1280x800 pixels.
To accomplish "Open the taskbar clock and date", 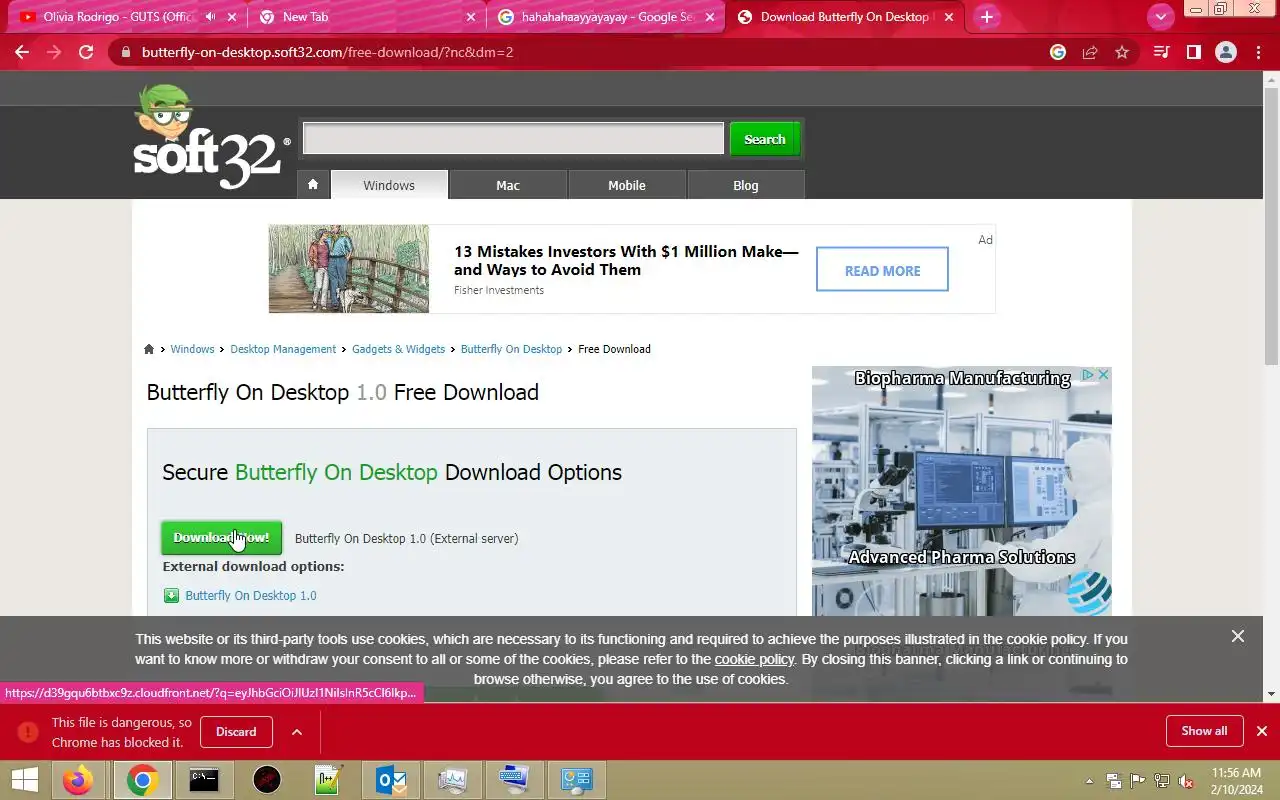I will point(1236,781).
